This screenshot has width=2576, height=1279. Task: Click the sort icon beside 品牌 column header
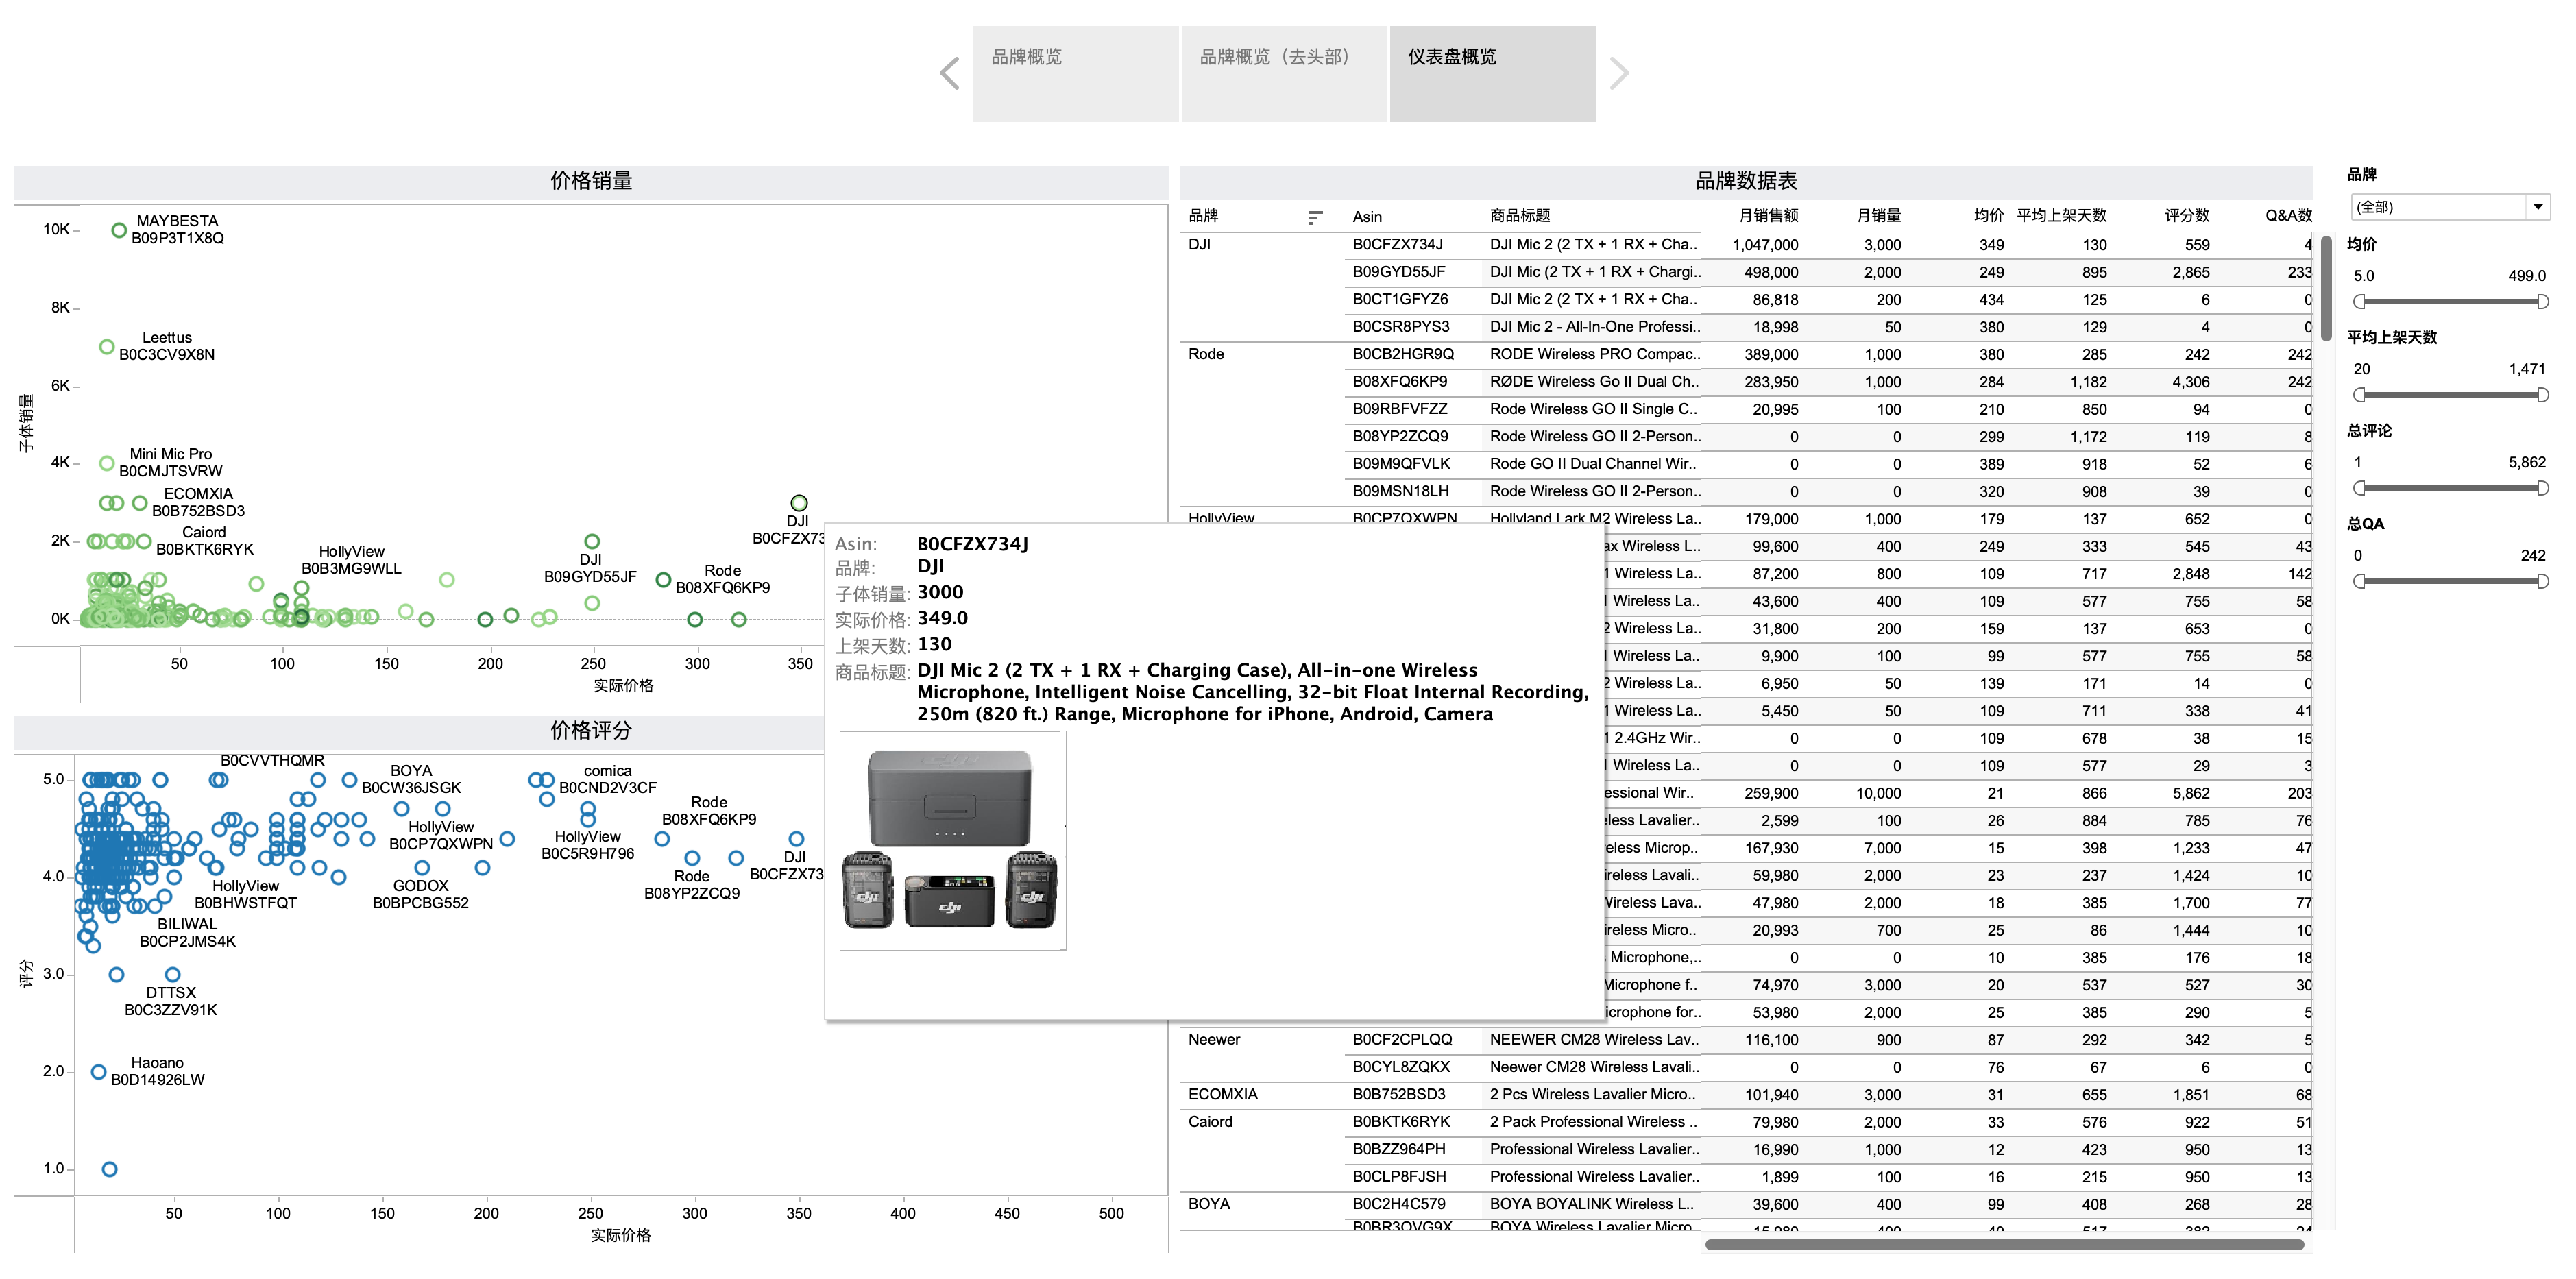pyautogui.click(x=1315, y=217)
